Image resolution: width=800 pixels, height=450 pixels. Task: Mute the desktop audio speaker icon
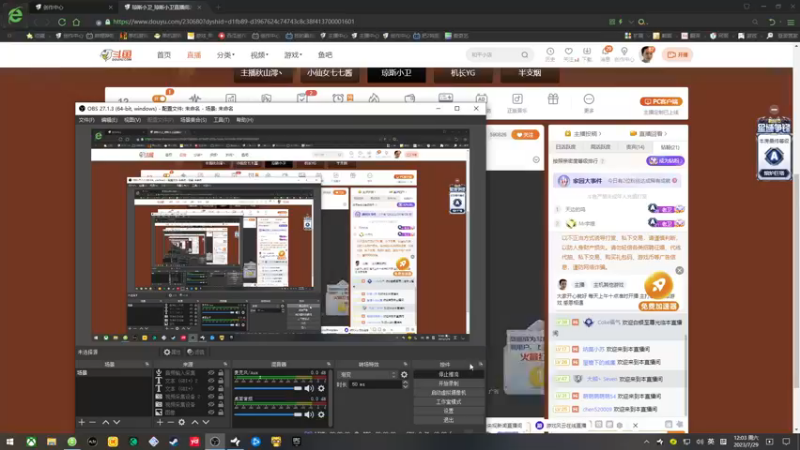click(309, 414)
